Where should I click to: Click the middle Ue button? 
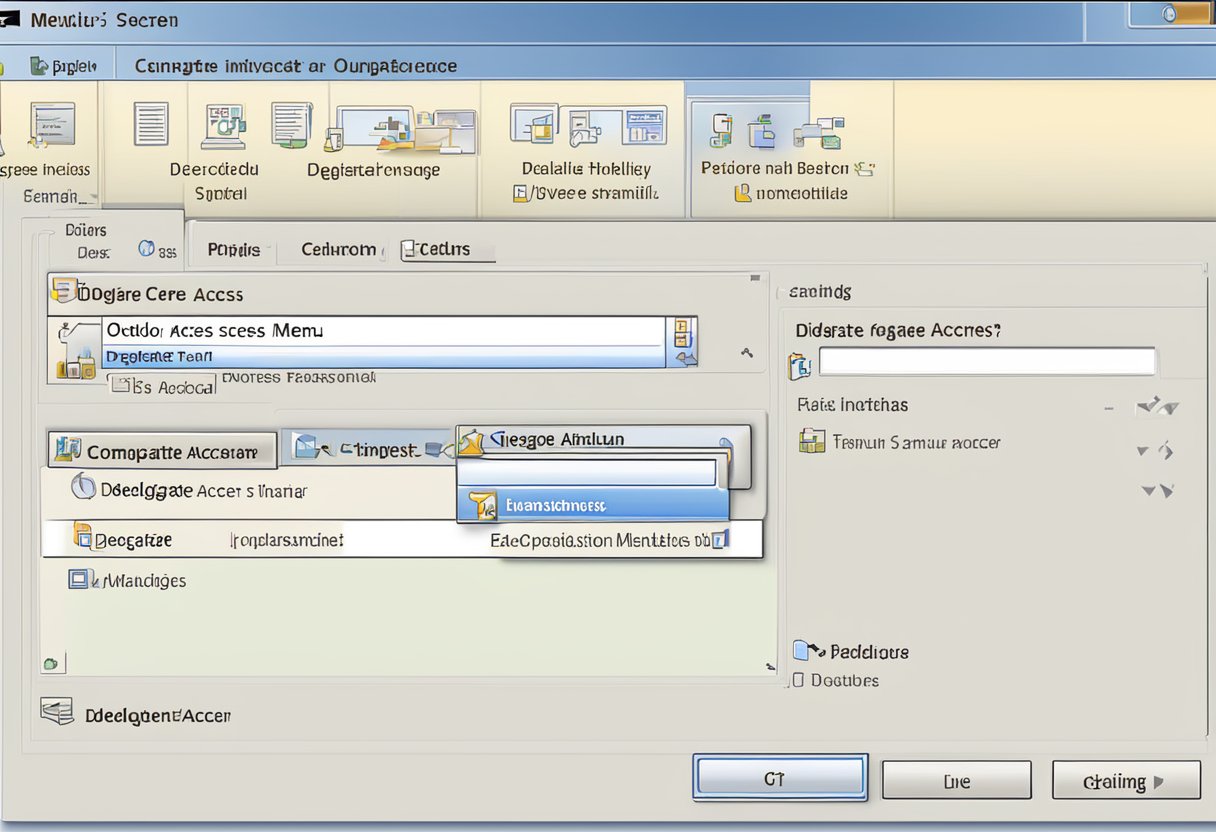tap(955, 779)
